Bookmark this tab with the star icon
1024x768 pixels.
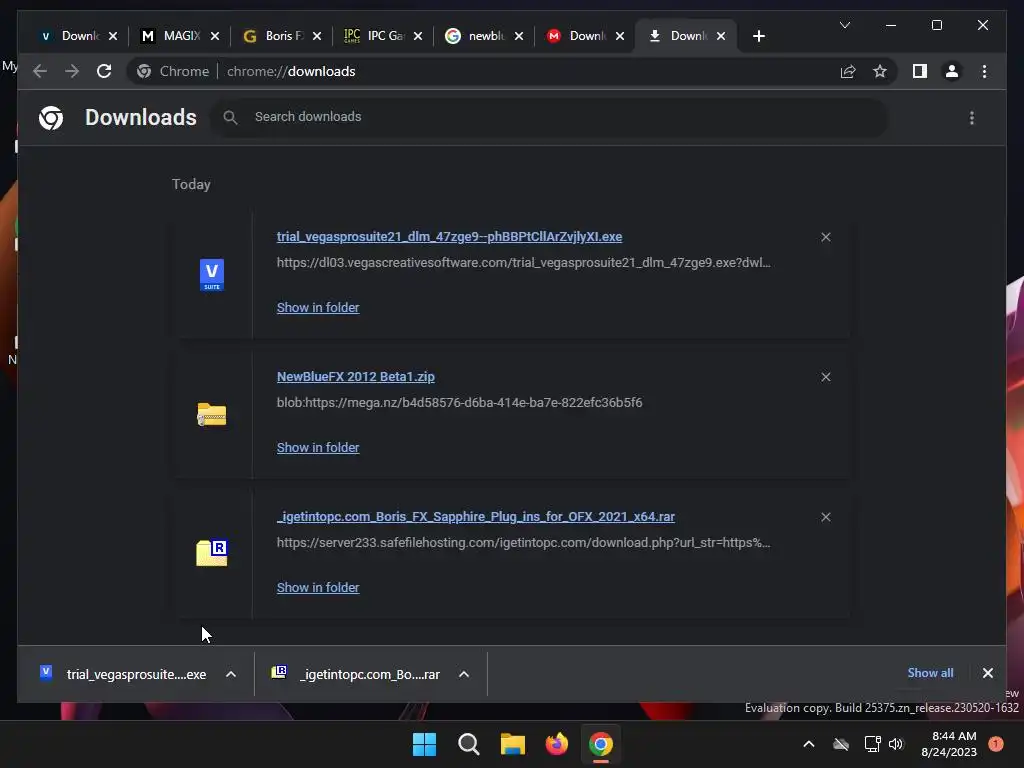coord(880,71)
